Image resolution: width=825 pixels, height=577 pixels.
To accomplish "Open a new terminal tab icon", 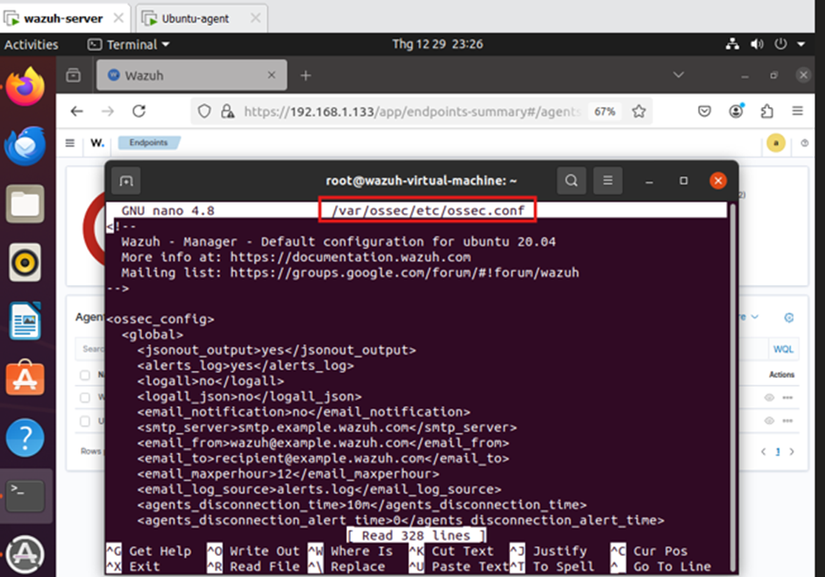I will (x=126, y=181).
